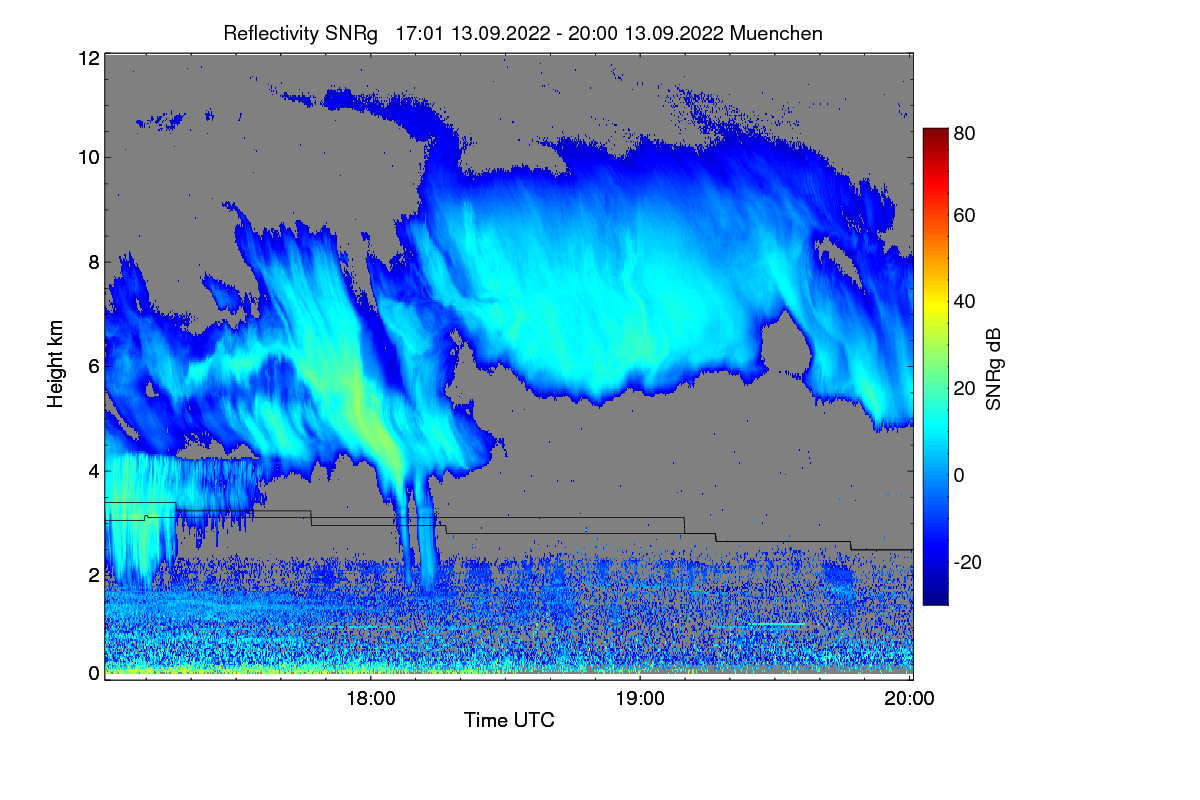
Task: Click the colorbar label '-20'
Action: [967, 562]
